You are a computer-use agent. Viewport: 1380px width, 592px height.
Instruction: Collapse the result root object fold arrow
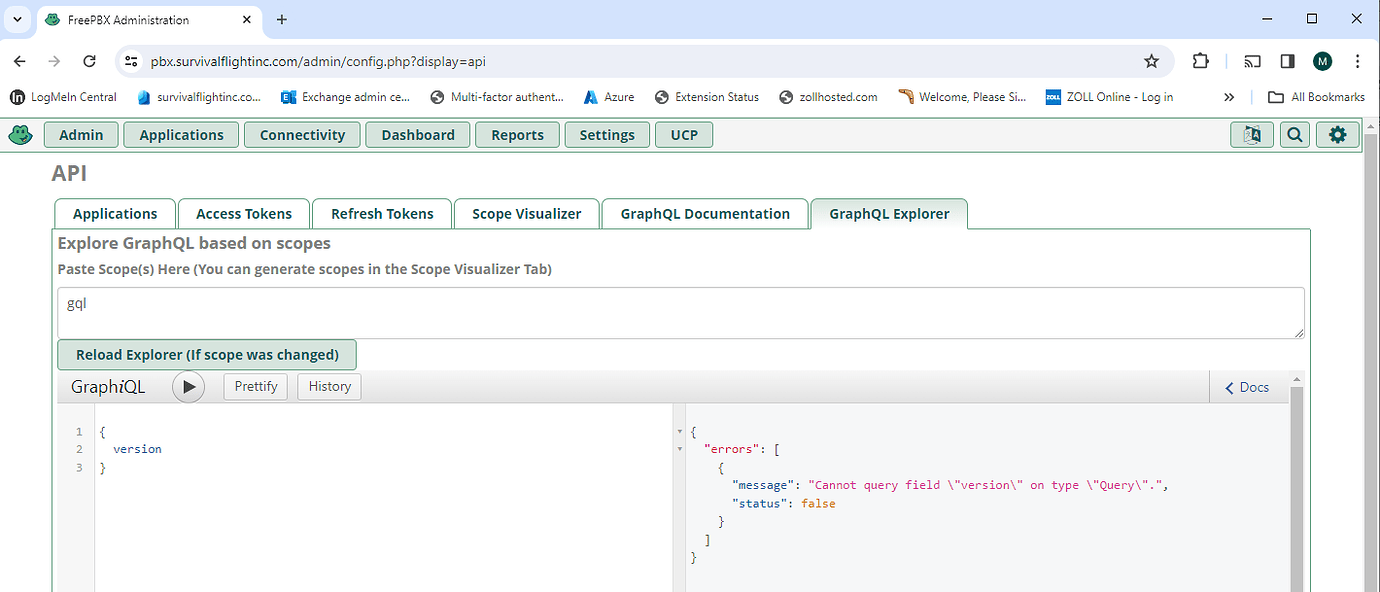coord(680,431)
